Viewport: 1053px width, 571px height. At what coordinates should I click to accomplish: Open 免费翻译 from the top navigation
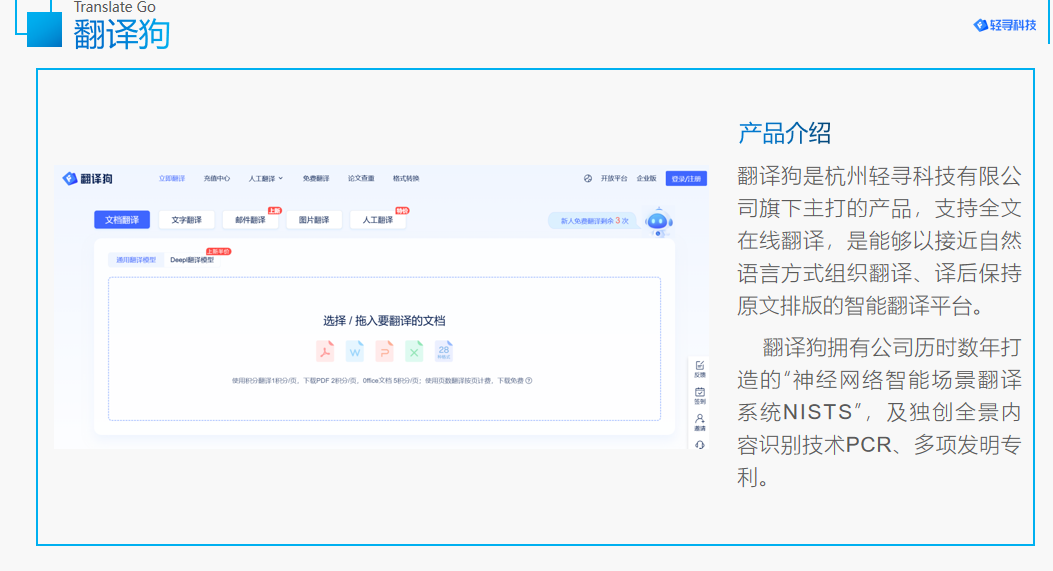316,179
